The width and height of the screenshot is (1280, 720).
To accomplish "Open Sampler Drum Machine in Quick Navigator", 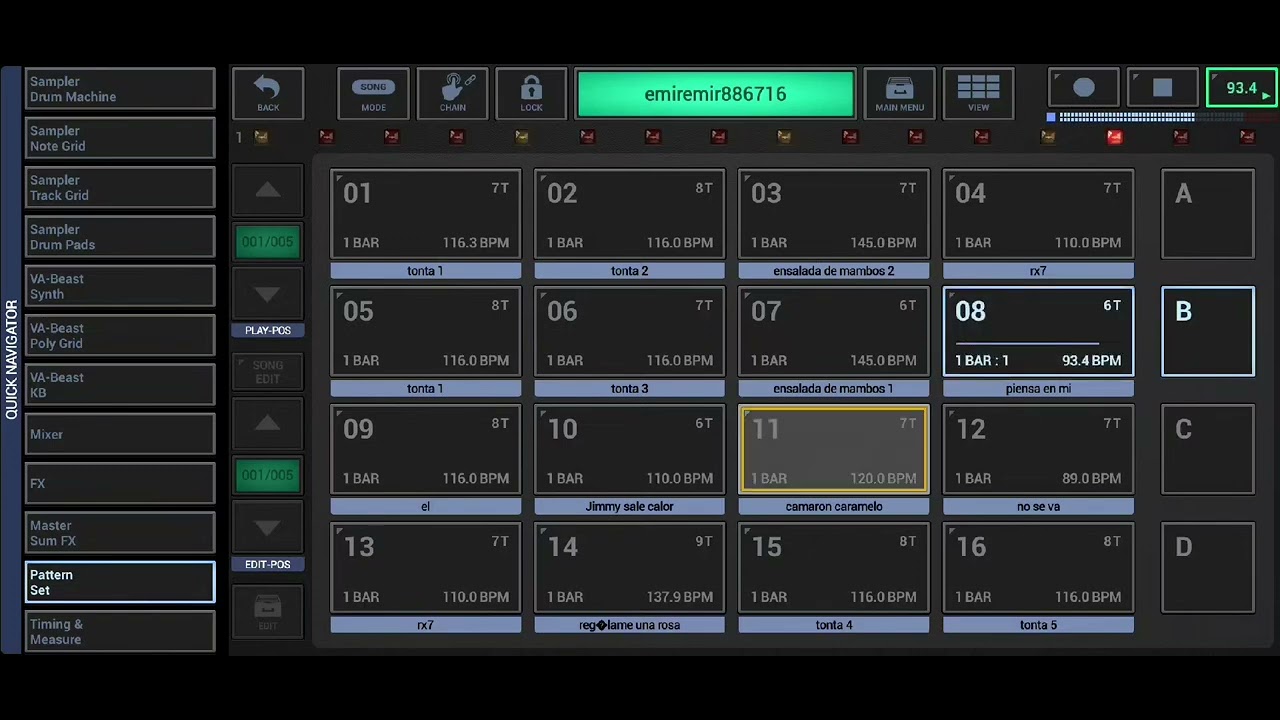I will (x=120, y=89).
